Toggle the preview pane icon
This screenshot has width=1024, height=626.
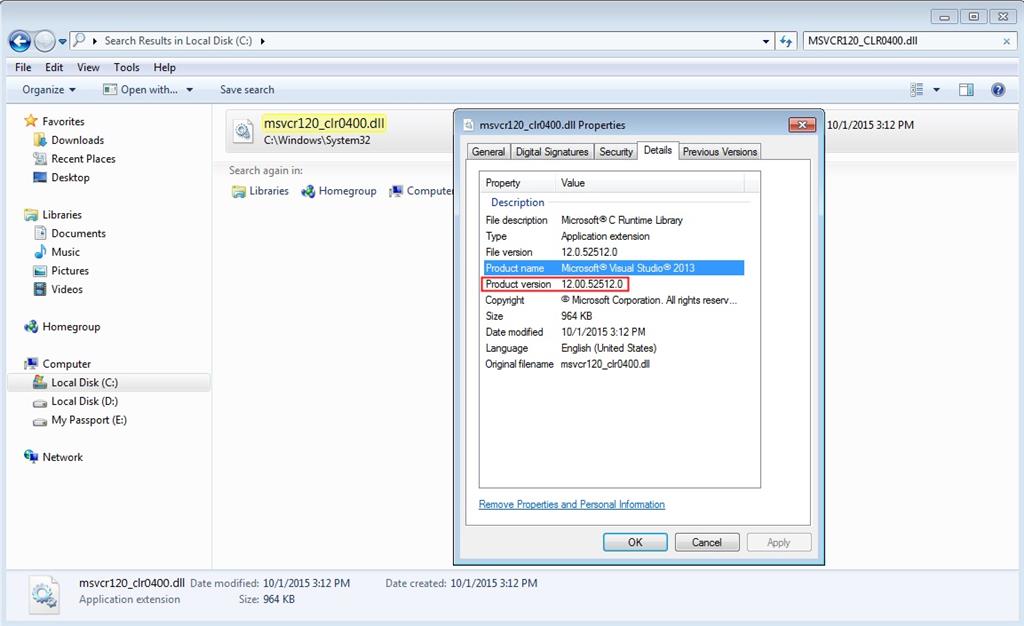point(966,89)
